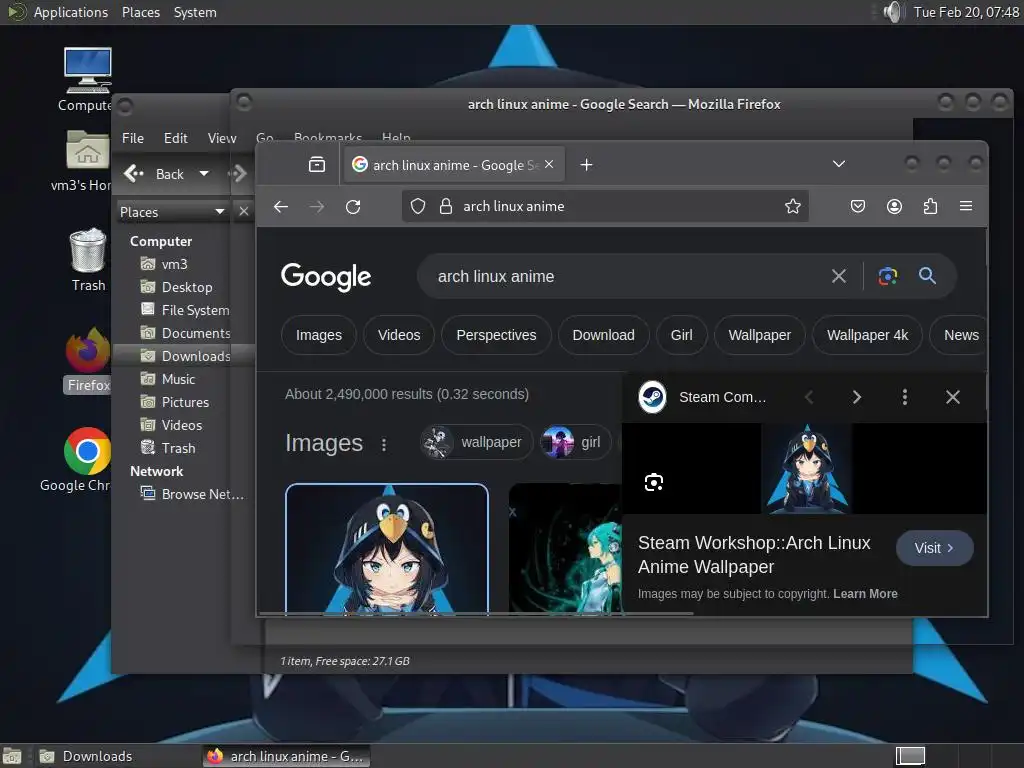1024x768 pixels.
Task: Click the Firefox back arrow button
Action: 281,207
